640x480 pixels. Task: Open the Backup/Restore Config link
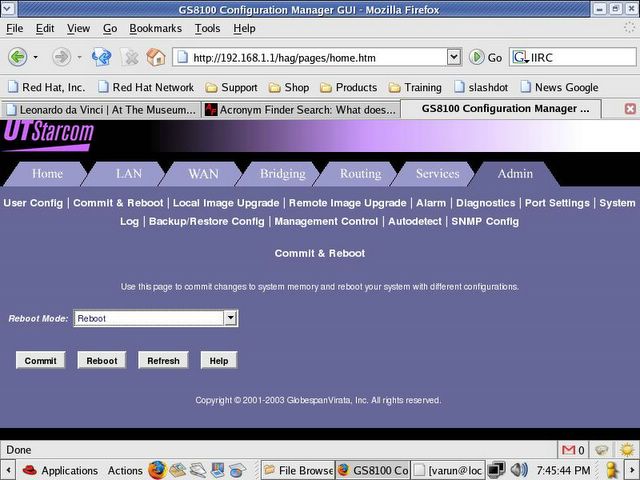tap(207, 221)
